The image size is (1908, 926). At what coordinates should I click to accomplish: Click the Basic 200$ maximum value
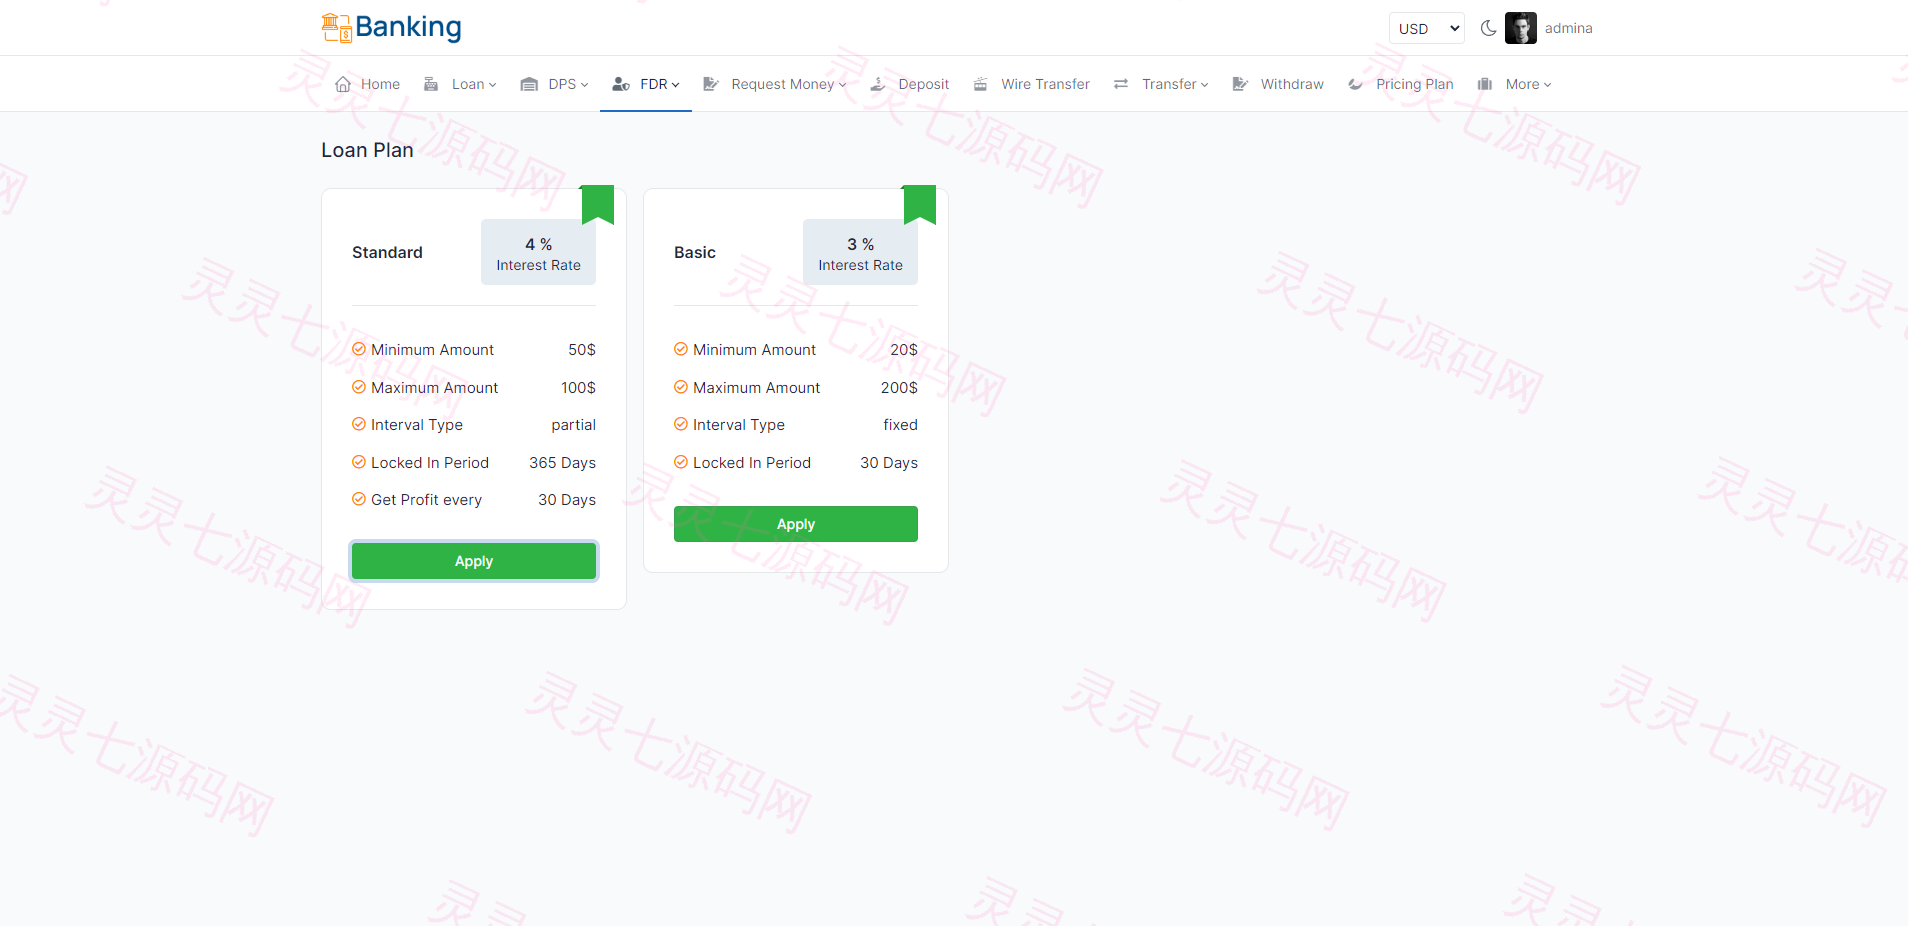(x=899, y=387)
